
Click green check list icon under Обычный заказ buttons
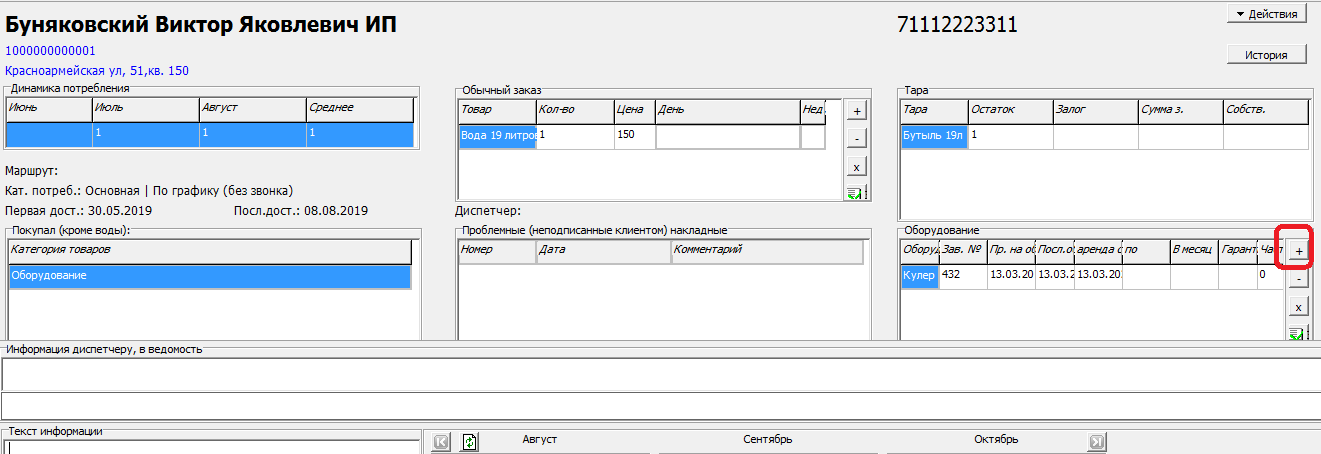click(x=856, y=193)
